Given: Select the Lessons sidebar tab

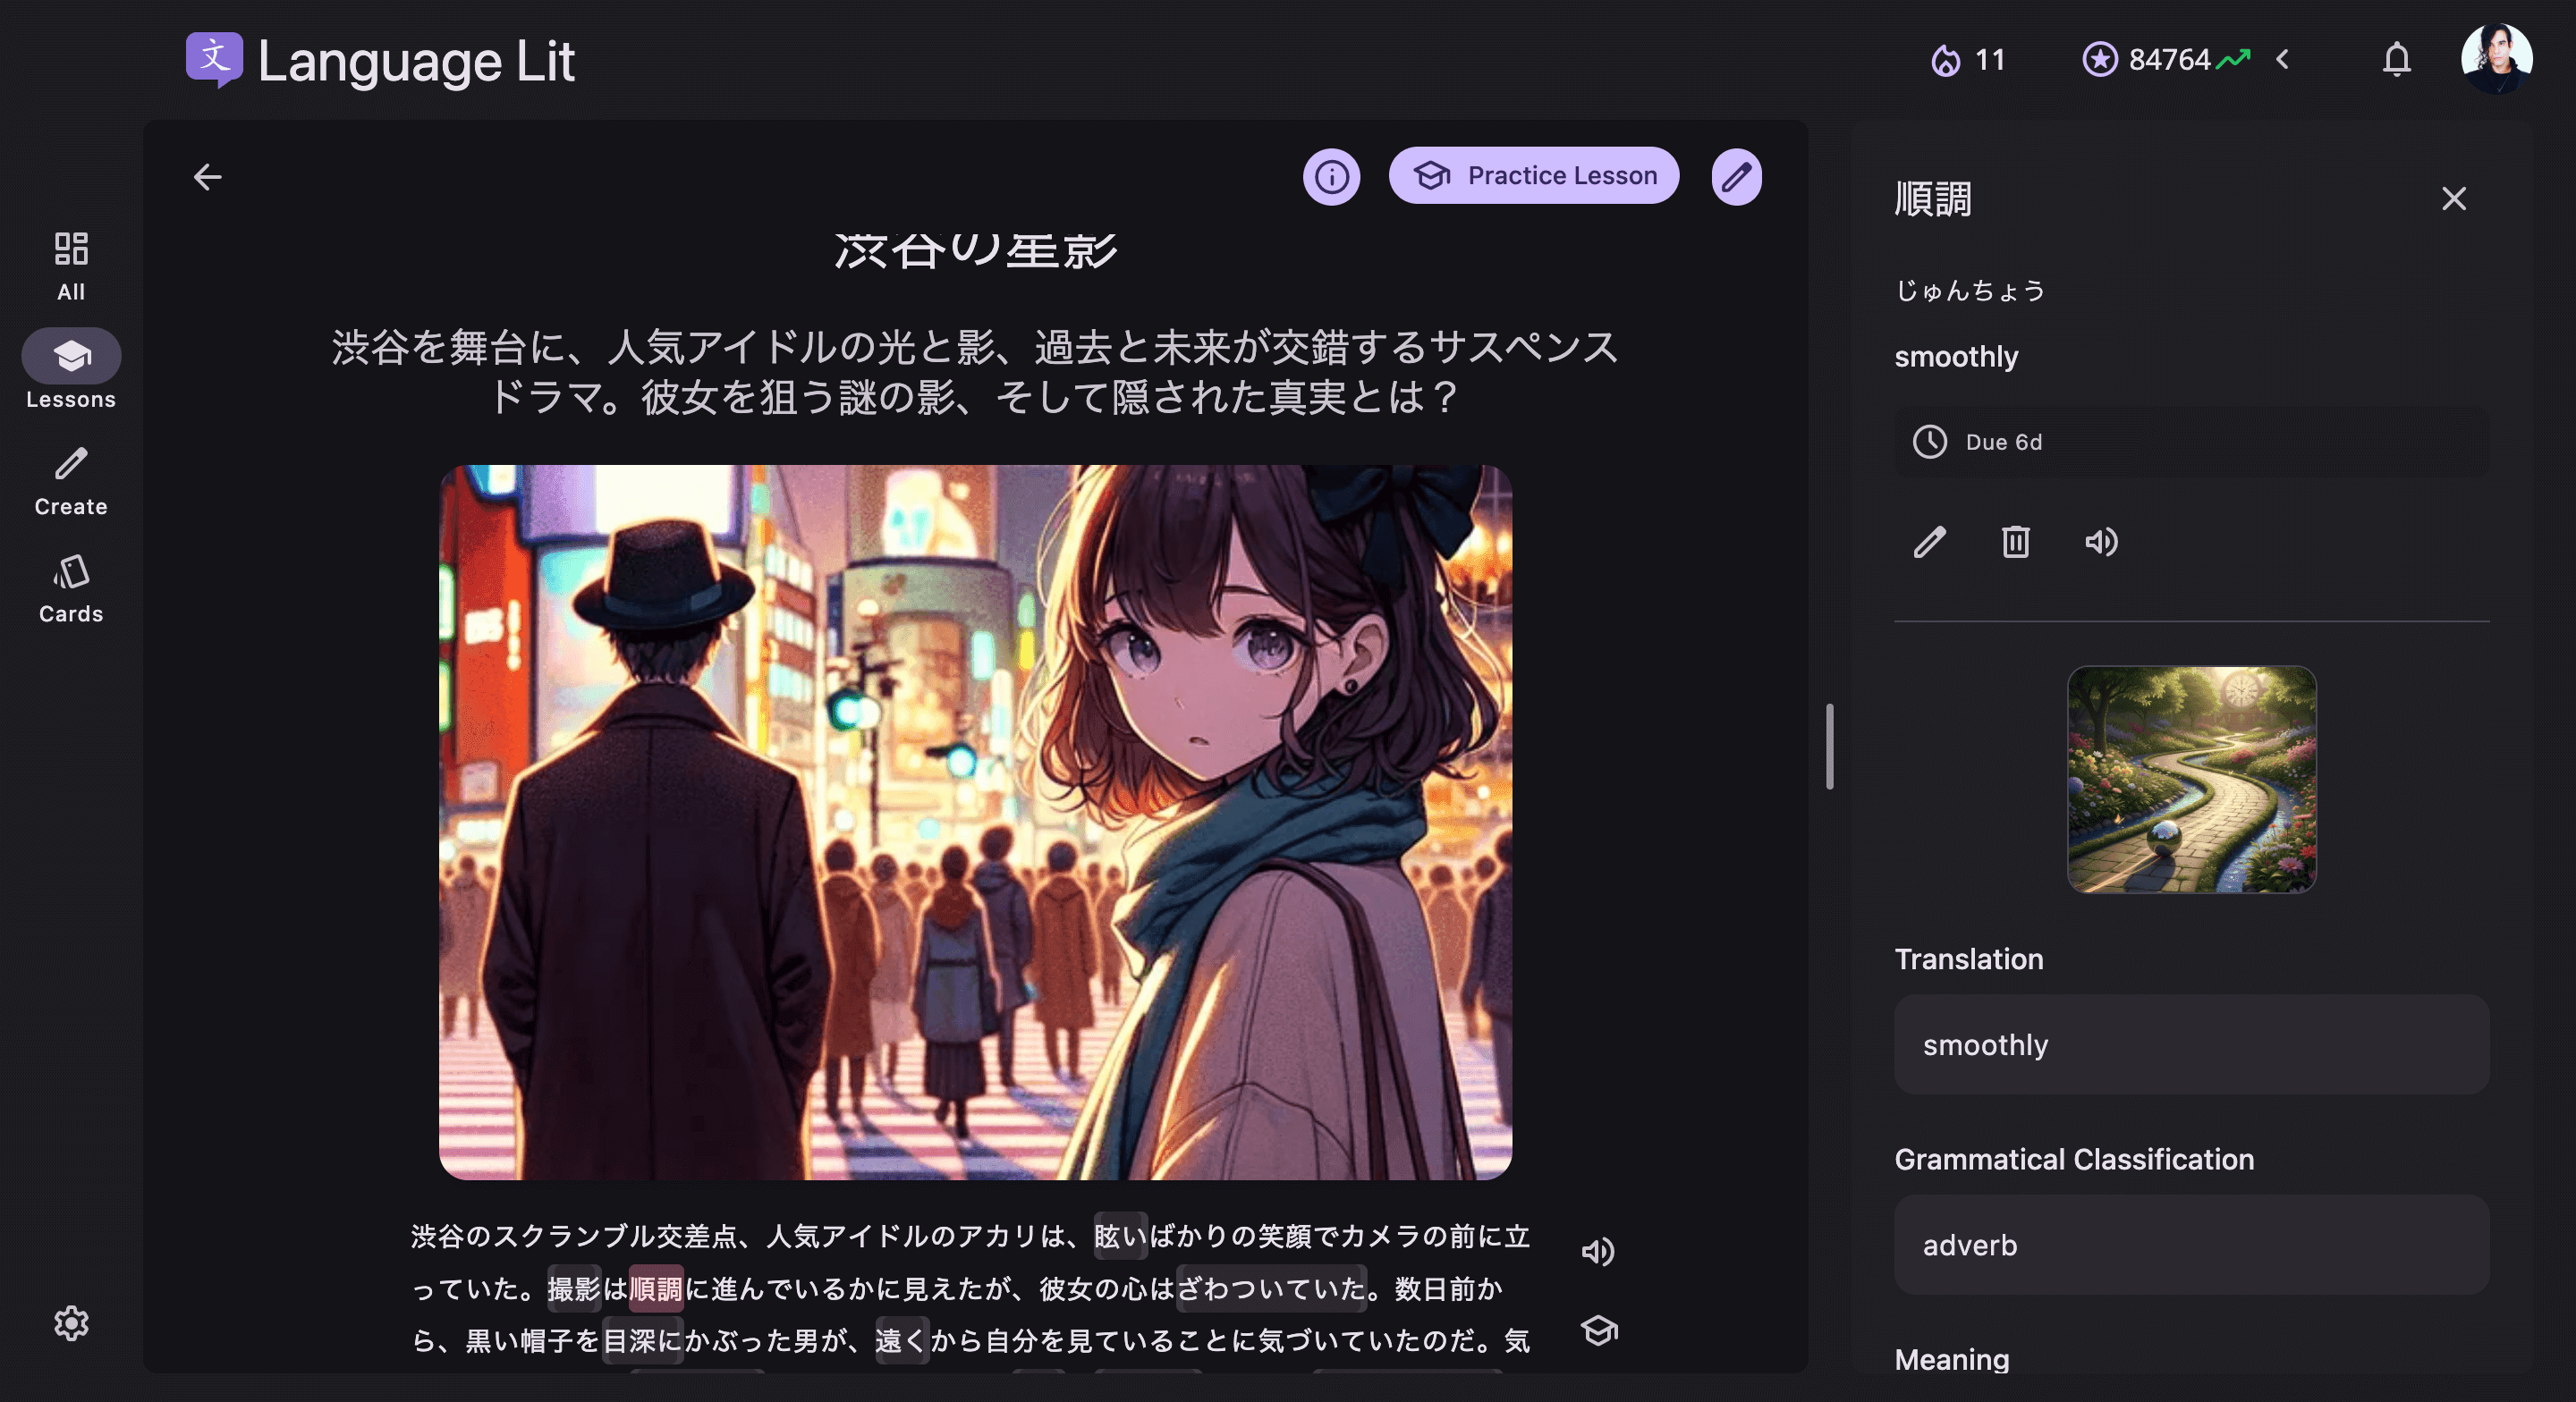Looking at the screenshot, I should point(71,370).
